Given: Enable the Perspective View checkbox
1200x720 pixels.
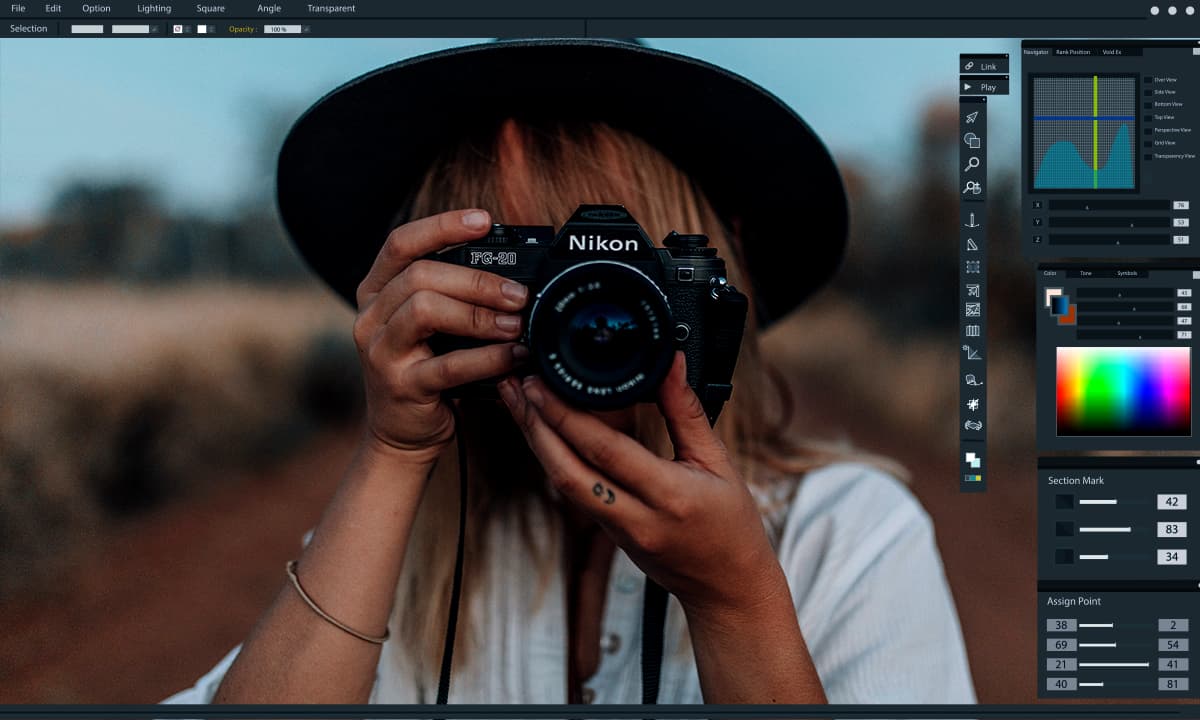Looking at the screenshot, I should 1148,130.
